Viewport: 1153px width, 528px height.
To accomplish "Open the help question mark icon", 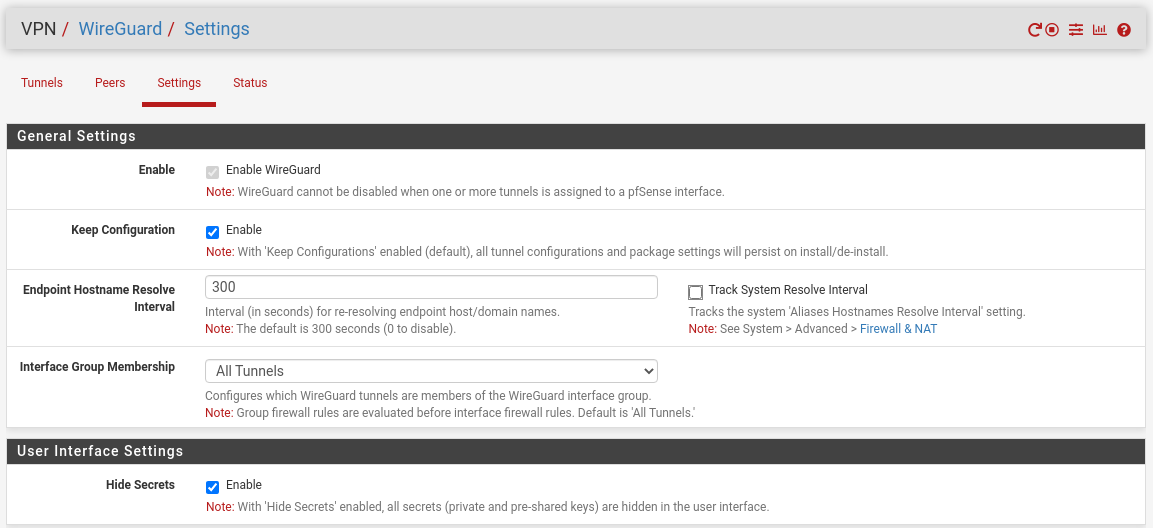I will pyautogui.click(x=1124, y=30).
